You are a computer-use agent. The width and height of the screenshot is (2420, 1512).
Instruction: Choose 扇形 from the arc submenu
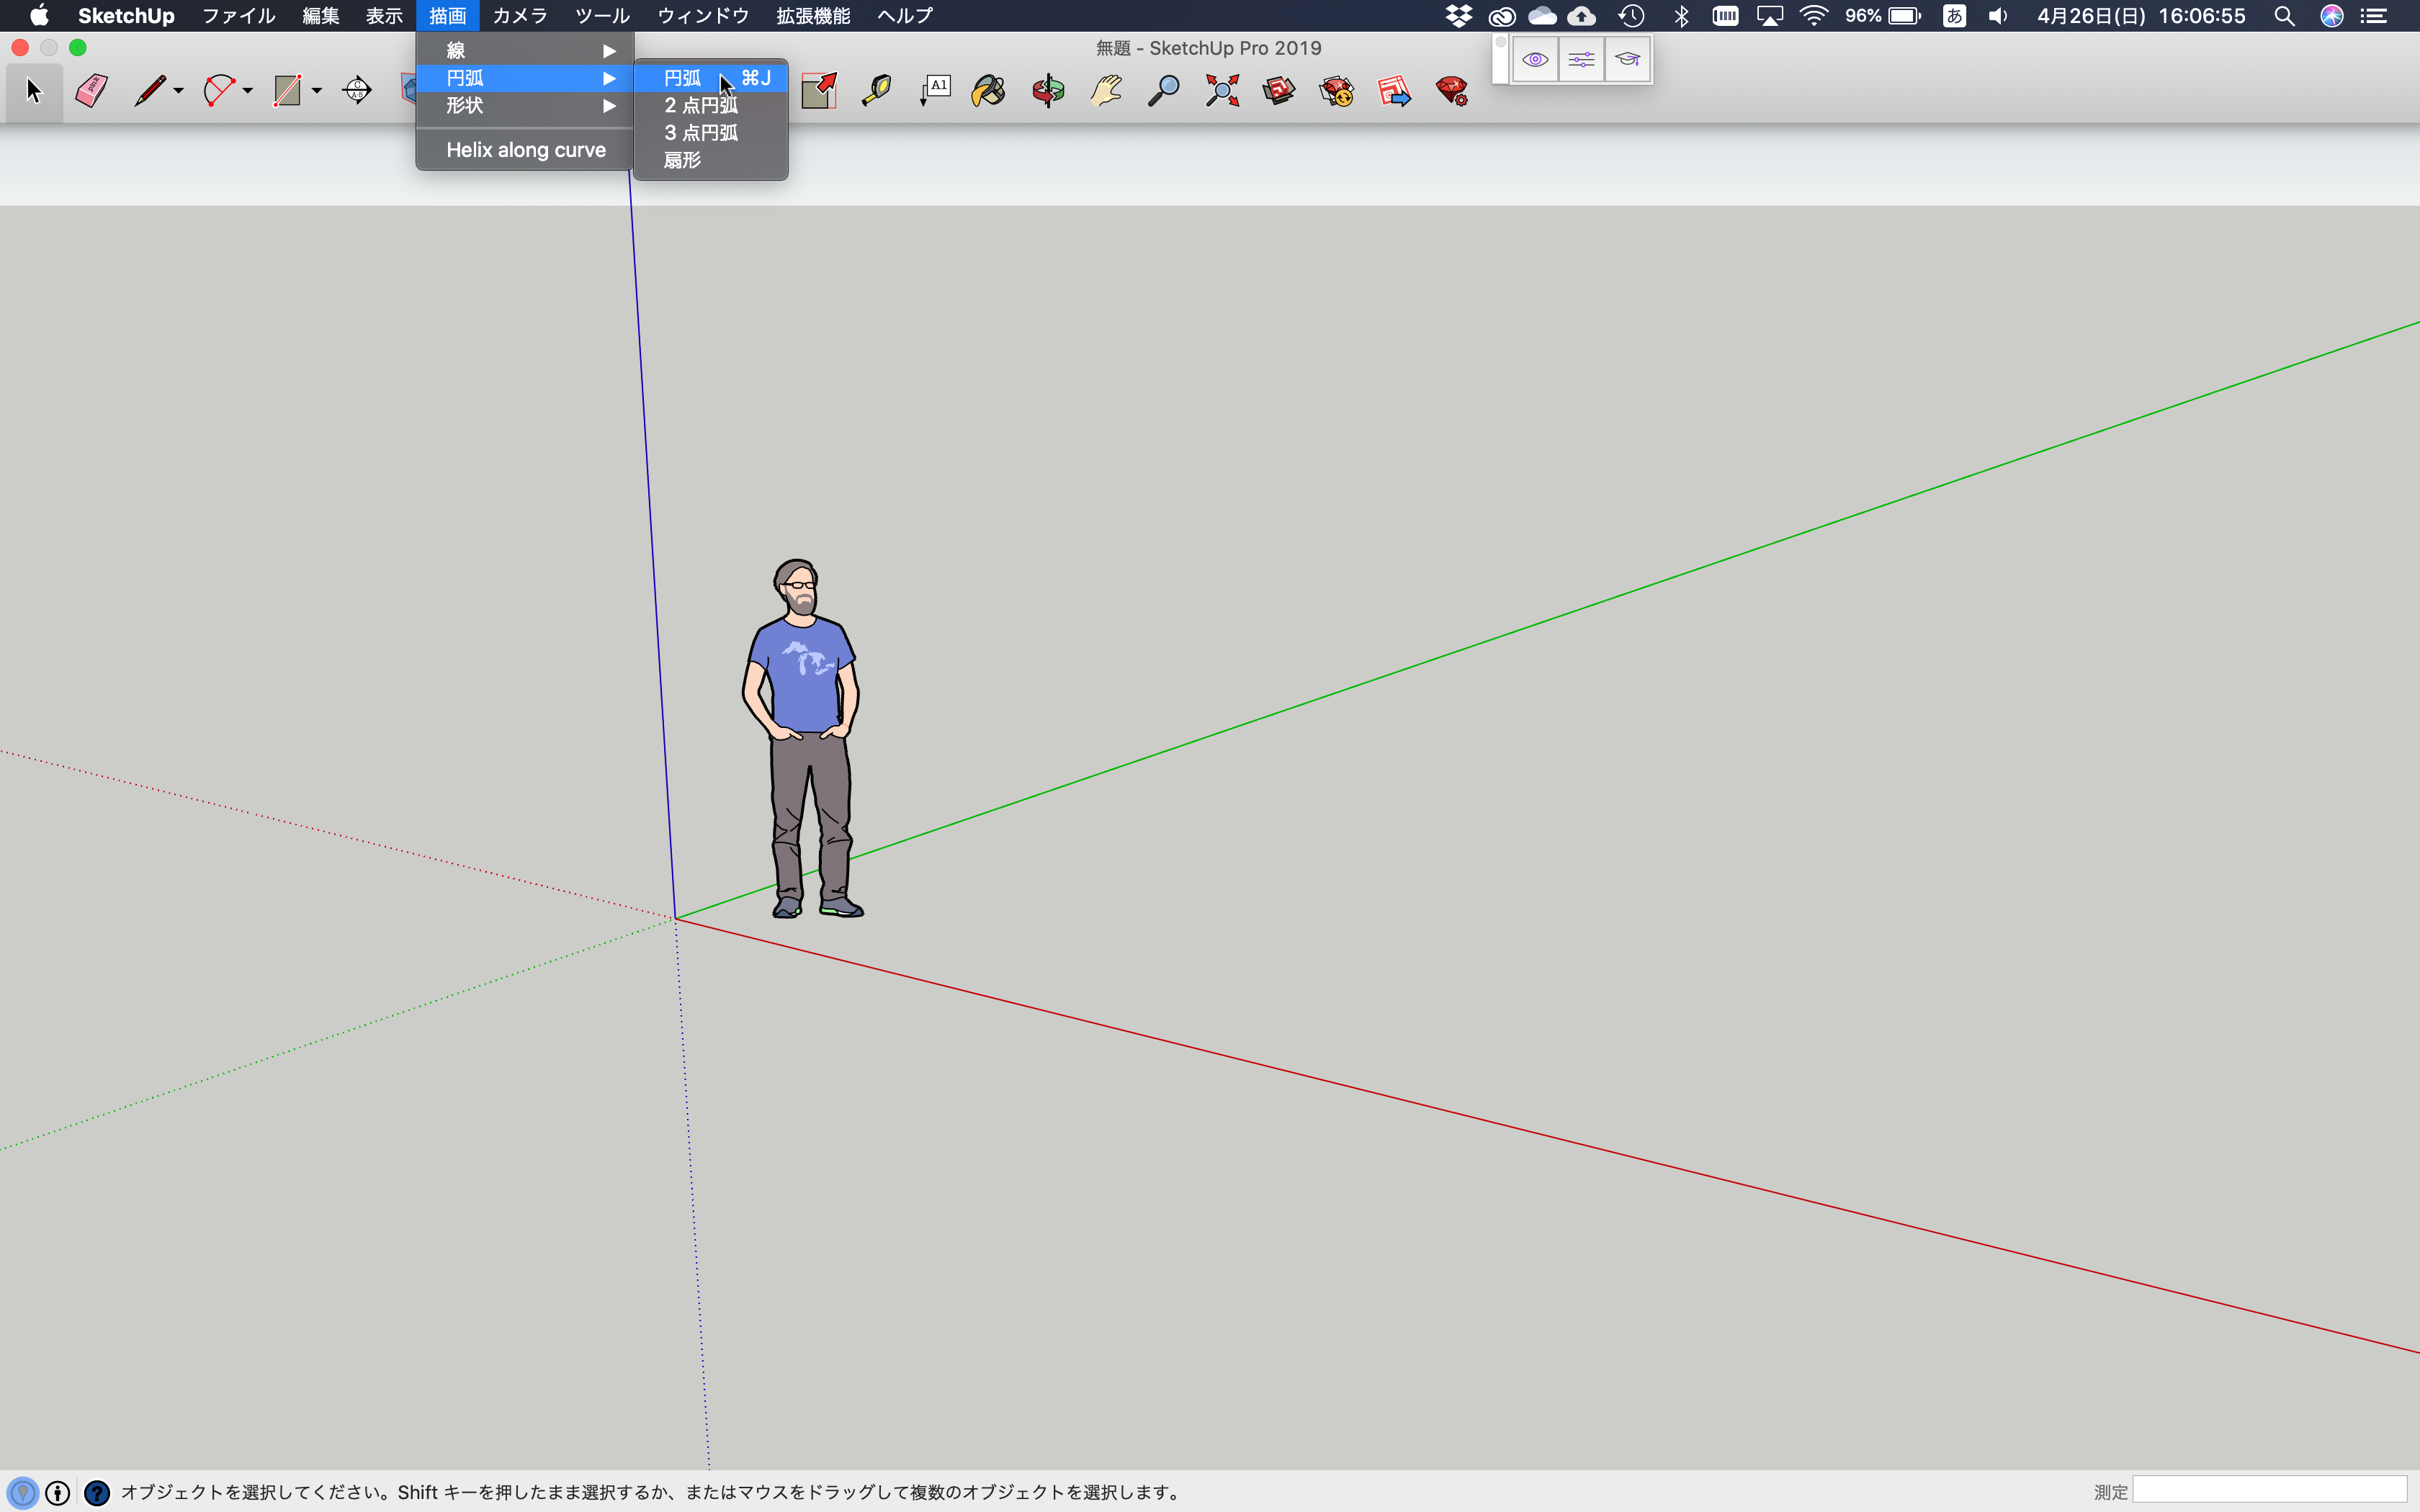tap(711, 160)
